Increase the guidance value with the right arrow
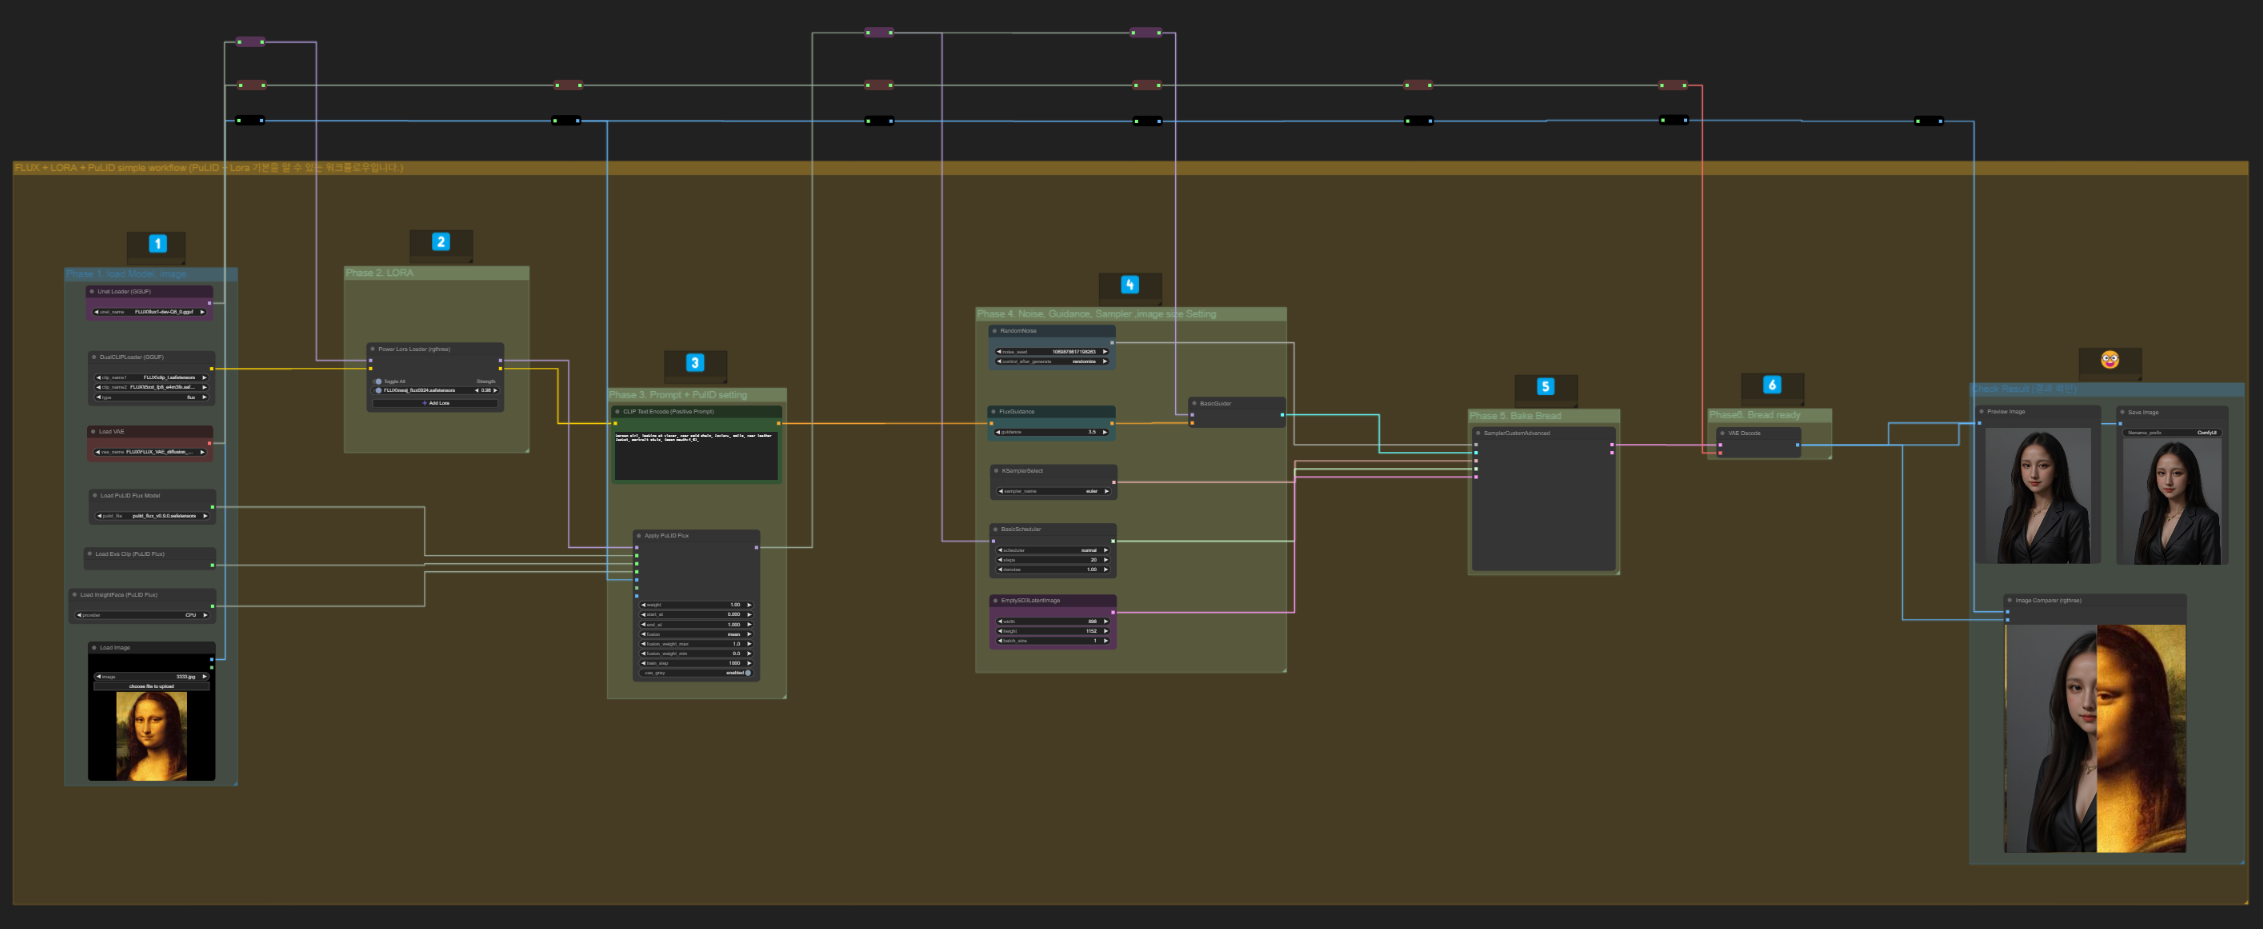The width and height of the screenshot is (2263, 929). point(1105,432)
